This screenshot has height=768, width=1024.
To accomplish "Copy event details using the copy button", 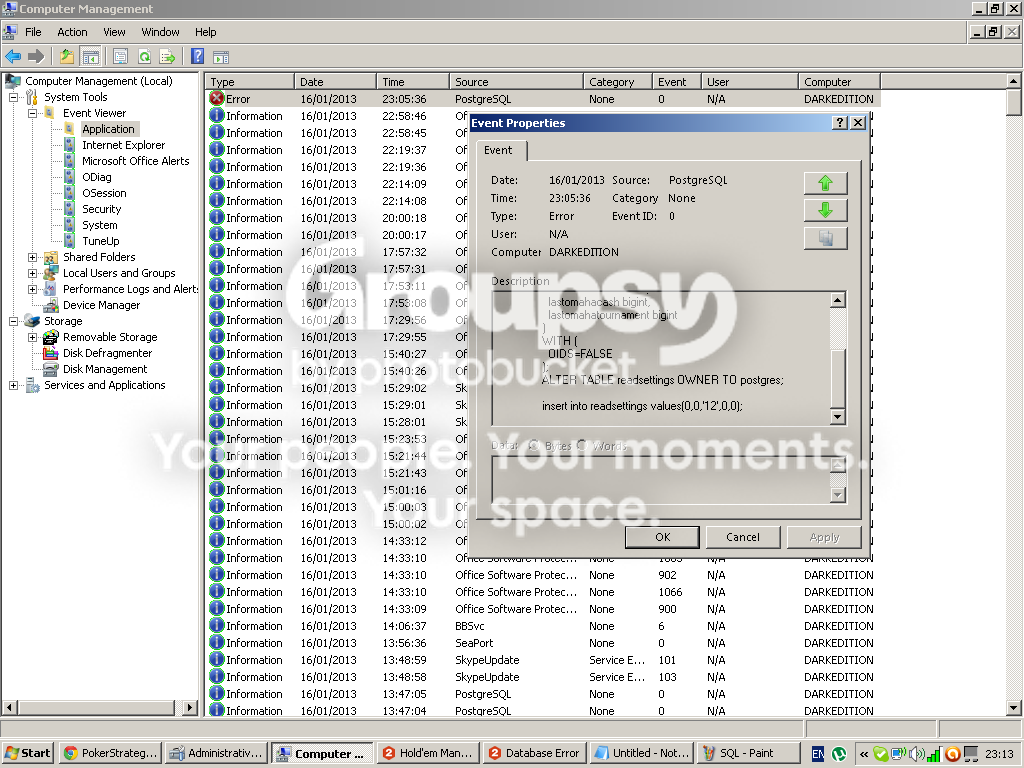I will coord(825,238).
